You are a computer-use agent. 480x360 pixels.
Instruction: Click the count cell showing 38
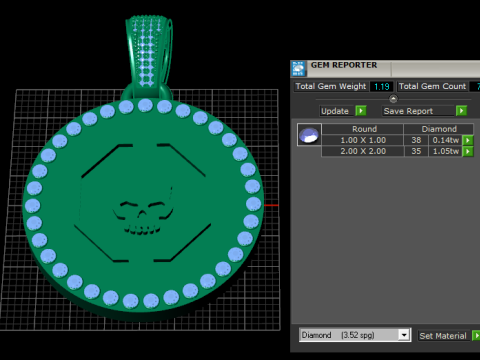coord(416,140)
